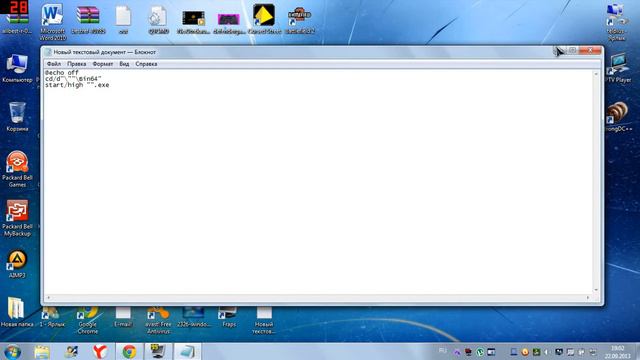
Task: Select the WinRAR archive icon beside Word shortcut
Action: coord(88,19)
